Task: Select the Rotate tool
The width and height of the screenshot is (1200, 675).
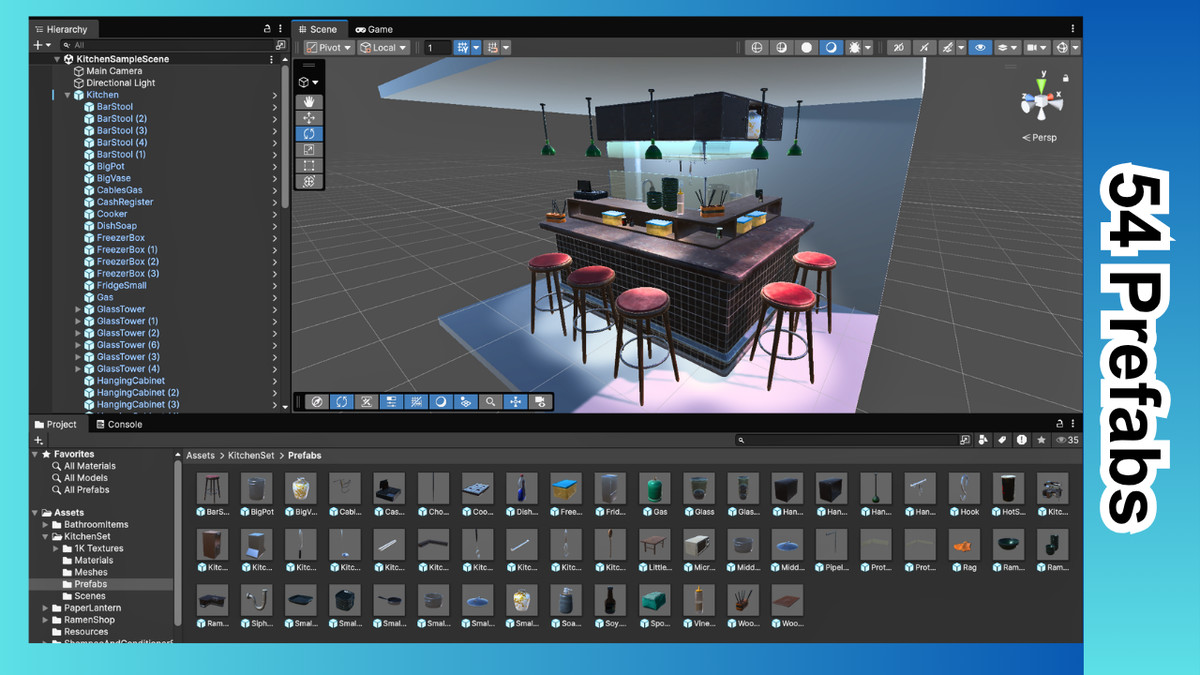Action: click(310, 134)
